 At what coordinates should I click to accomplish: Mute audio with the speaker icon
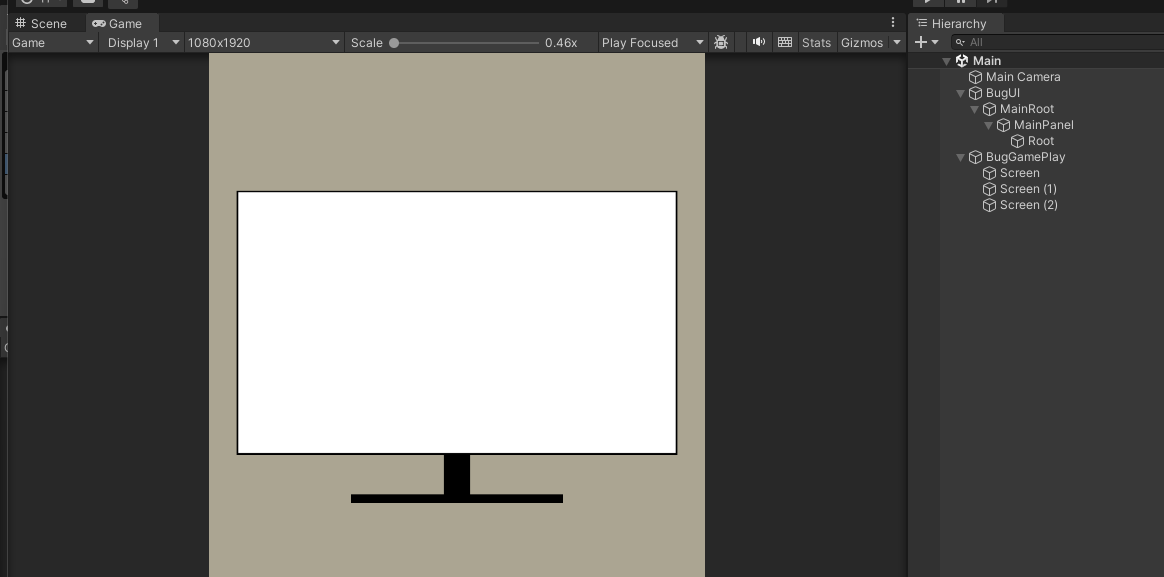759,42
